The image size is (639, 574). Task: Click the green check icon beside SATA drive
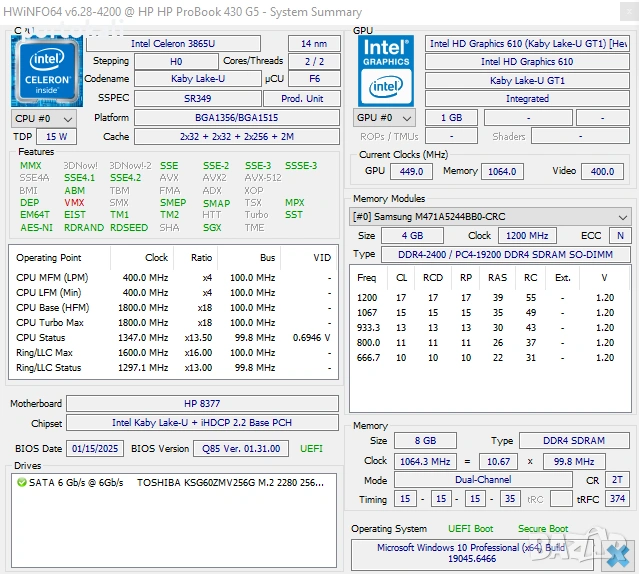click(22, 482)
